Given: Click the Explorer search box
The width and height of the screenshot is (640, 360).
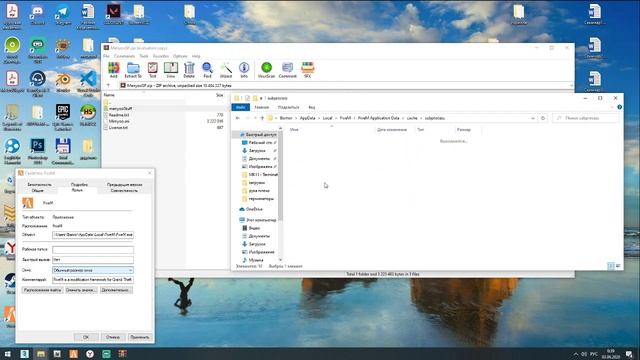Looking at the screenshot, I should (x=586, y=118).
